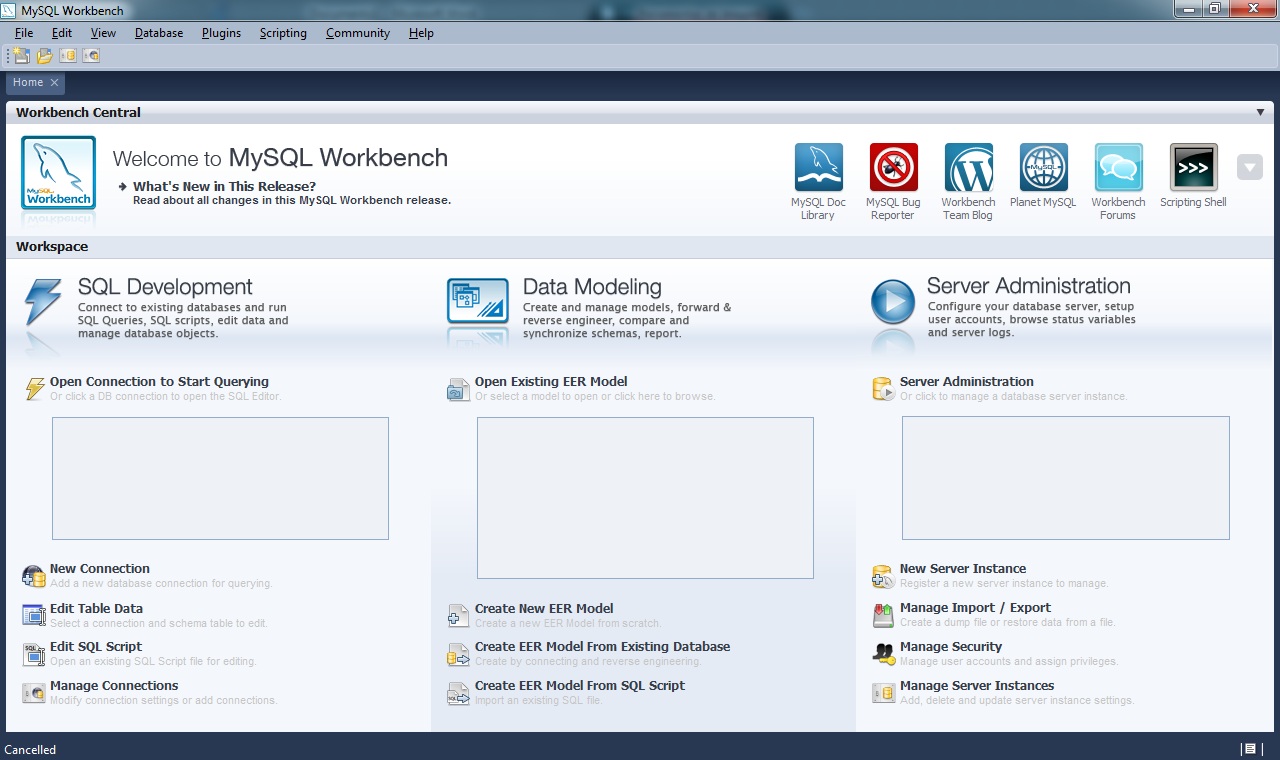Click the Create New EER Model icon
Image resolution: width=1280 pixels, height=760 pixels.
458,615
